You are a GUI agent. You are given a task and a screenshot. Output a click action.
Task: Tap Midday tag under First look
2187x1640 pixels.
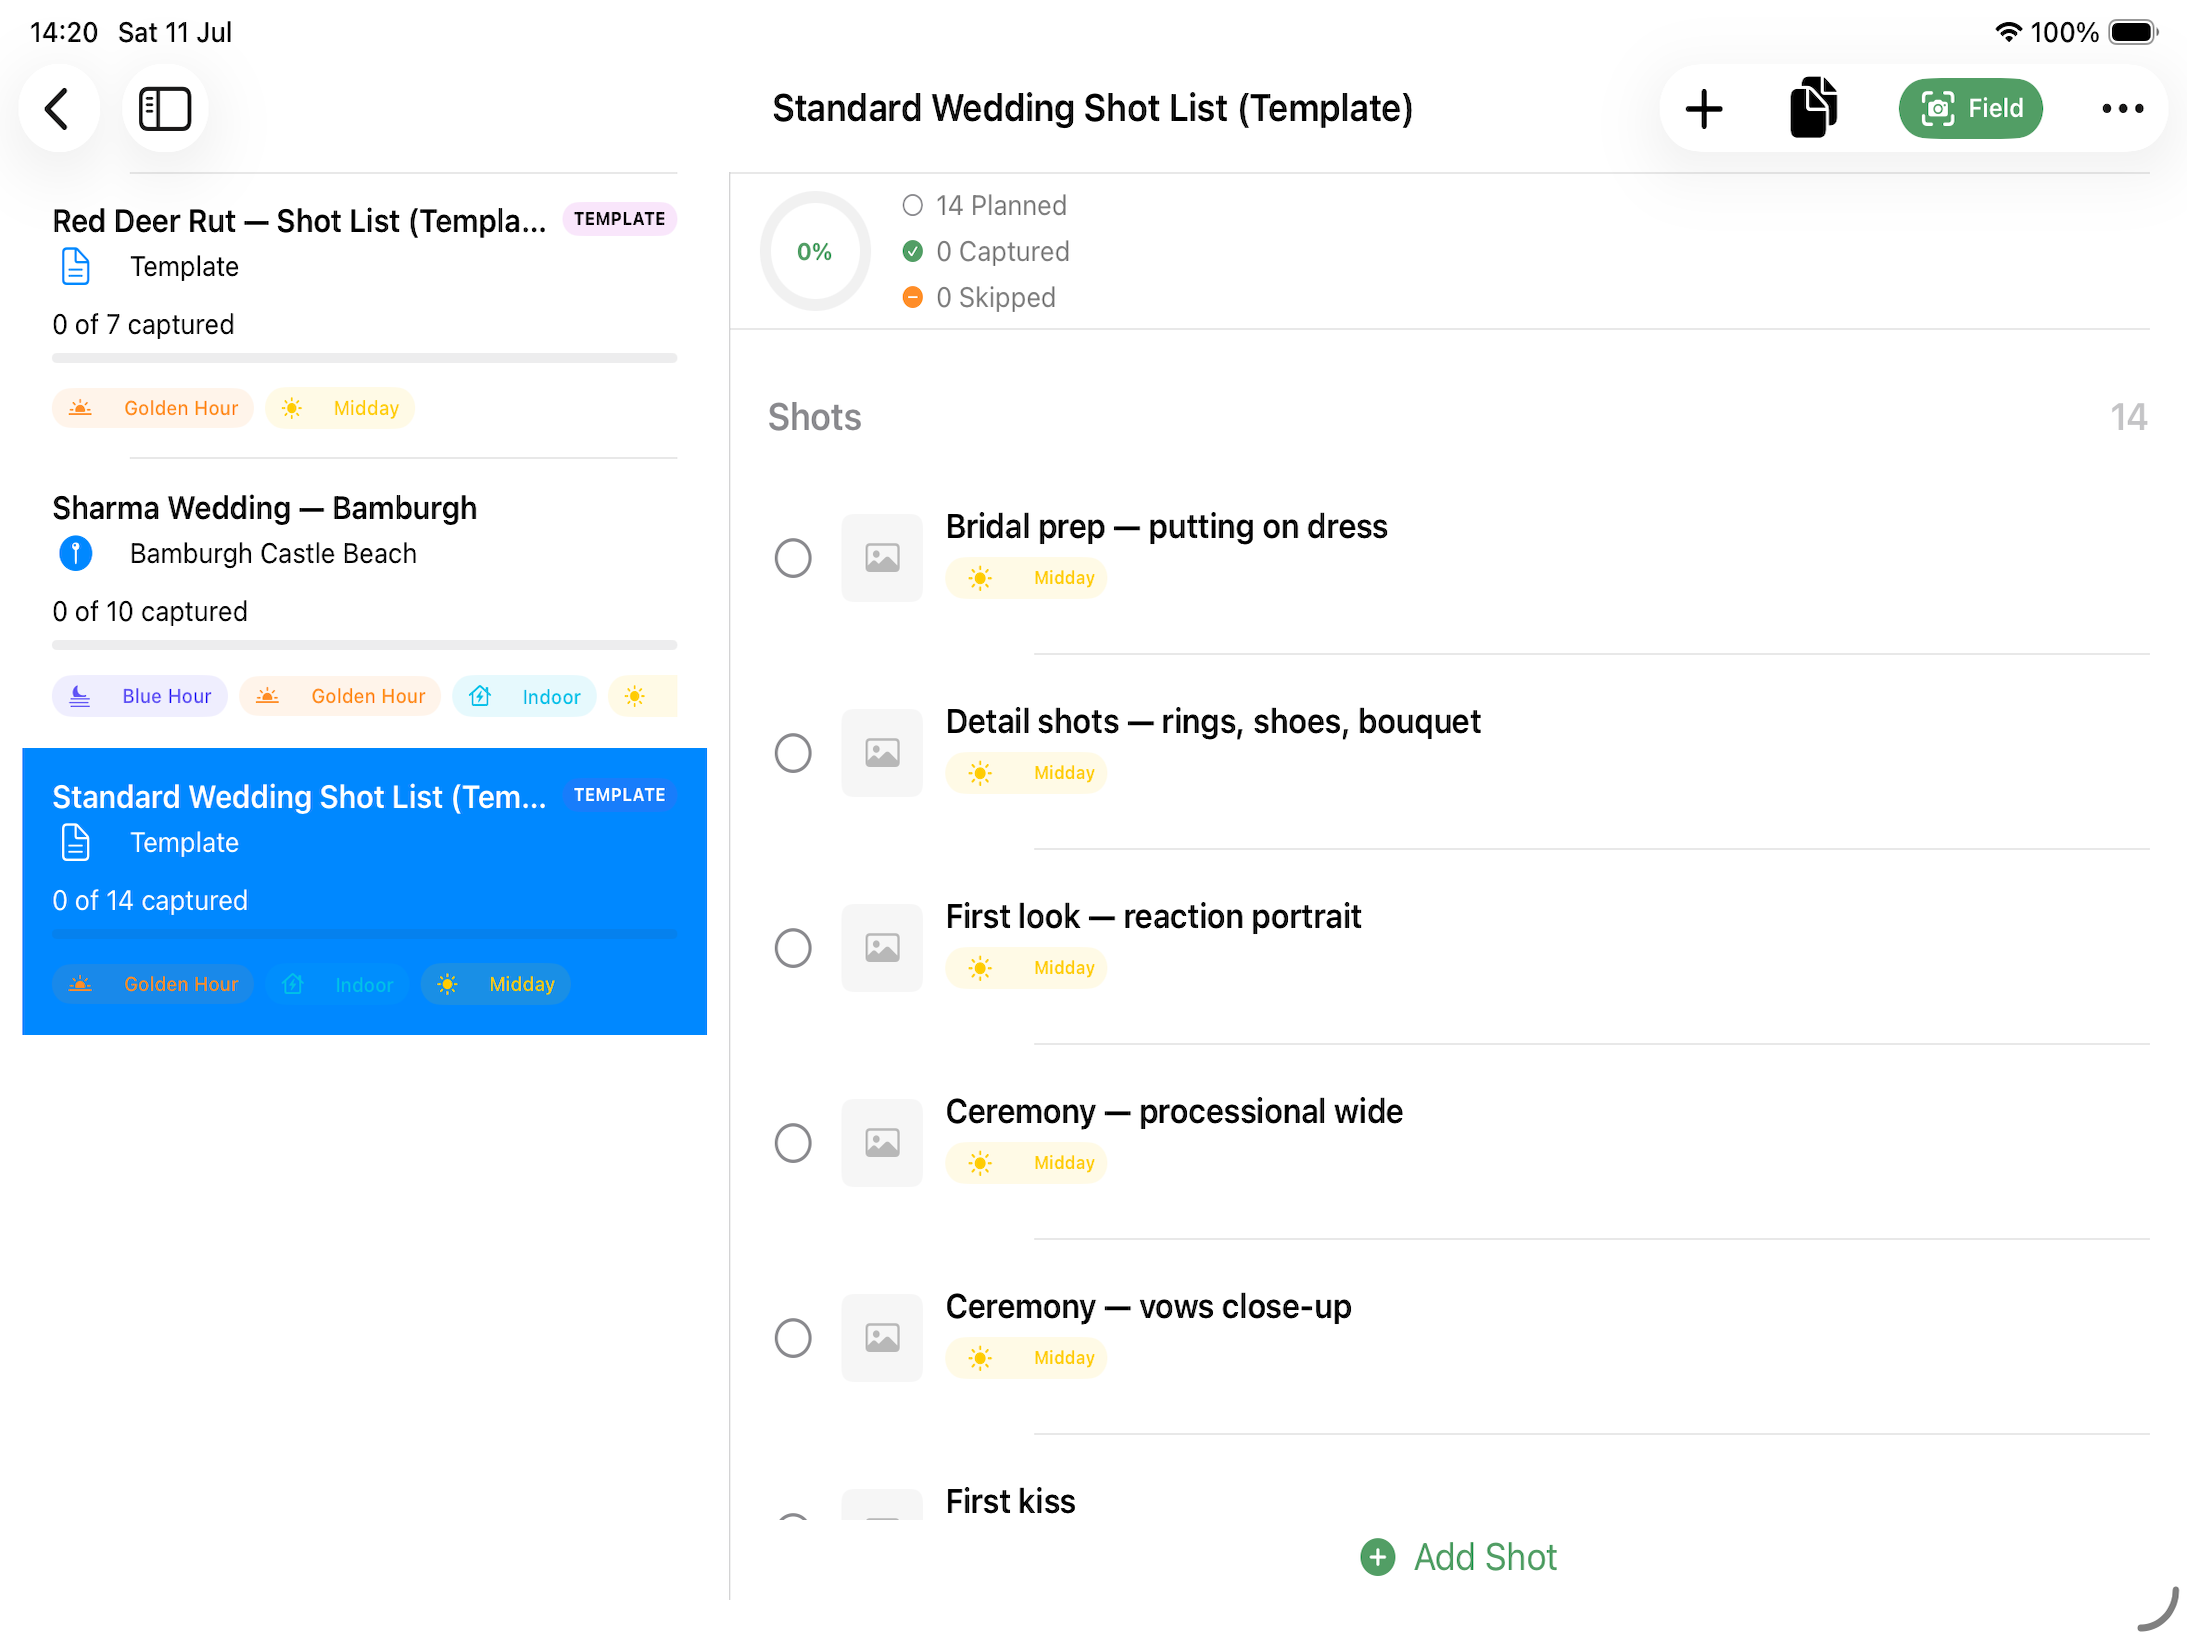[x=1027, y=968]
